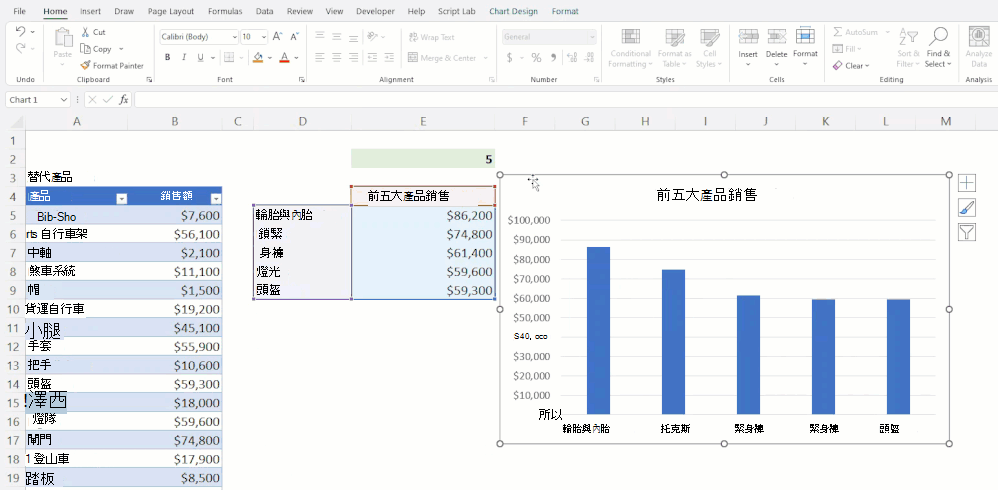Image resolution: width=998 pixels, height=490 pixels.
Task: Select the Format Painter tool
Action: [x=112, y=66]
